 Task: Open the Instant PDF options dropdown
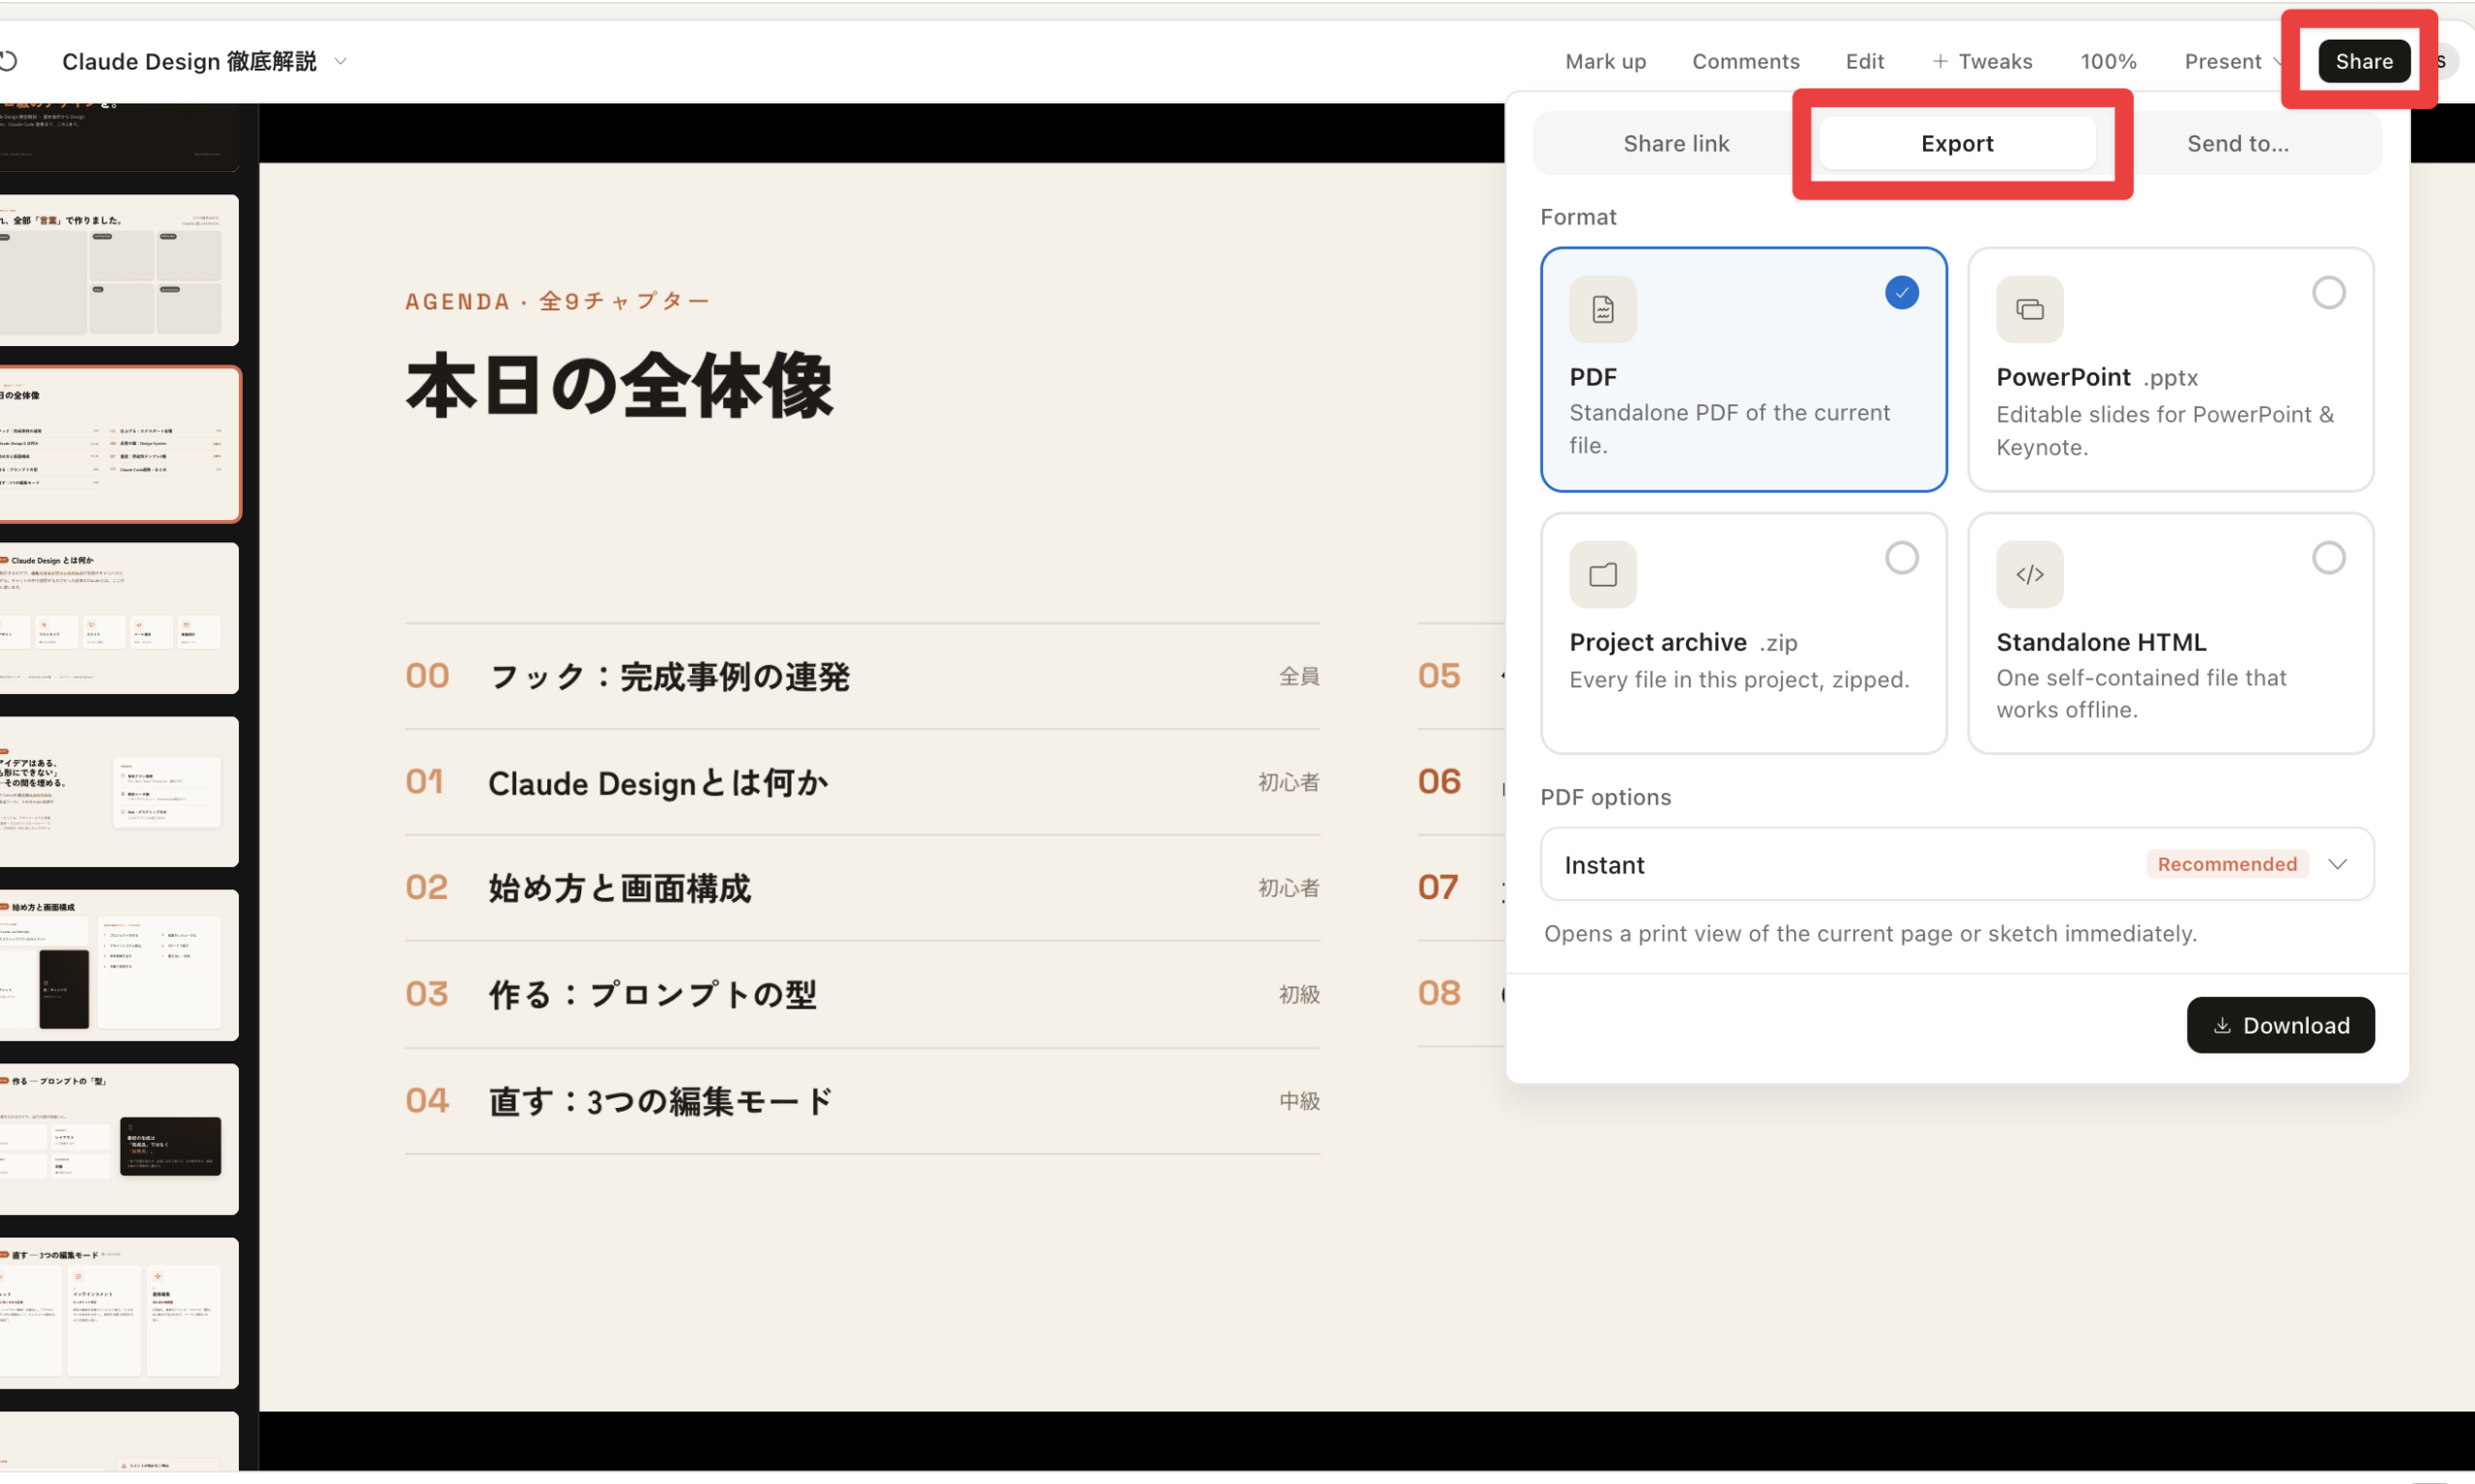coord(1956,864)
